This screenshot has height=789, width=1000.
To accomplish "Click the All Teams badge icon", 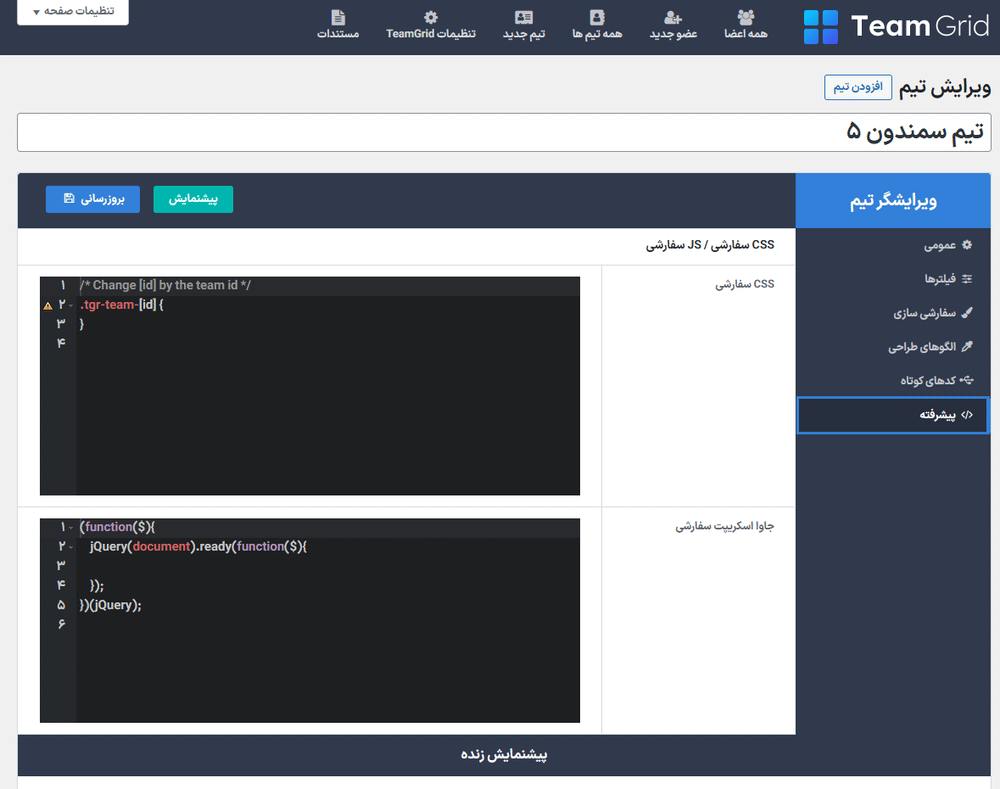I will [597, 17].
